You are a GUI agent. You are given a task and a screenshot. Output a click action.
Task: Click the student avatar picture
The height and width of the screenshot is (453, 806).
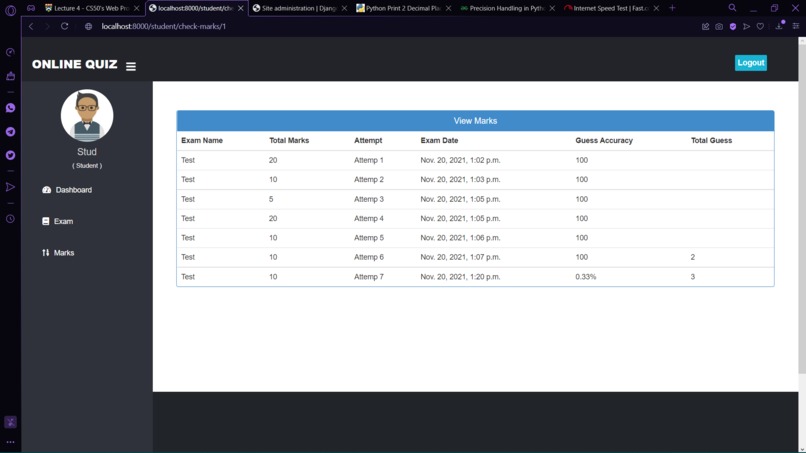(x=87, y=115)
